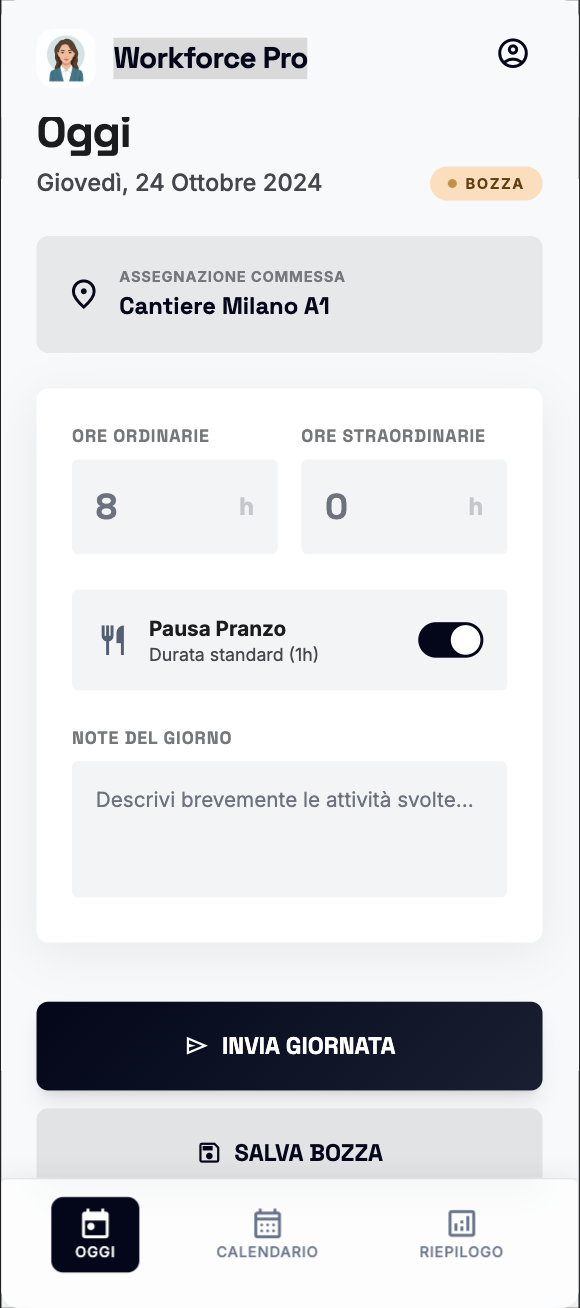Open the user profile icon top right
Screen dimensions: 580x1308
[x=512, y=53]
